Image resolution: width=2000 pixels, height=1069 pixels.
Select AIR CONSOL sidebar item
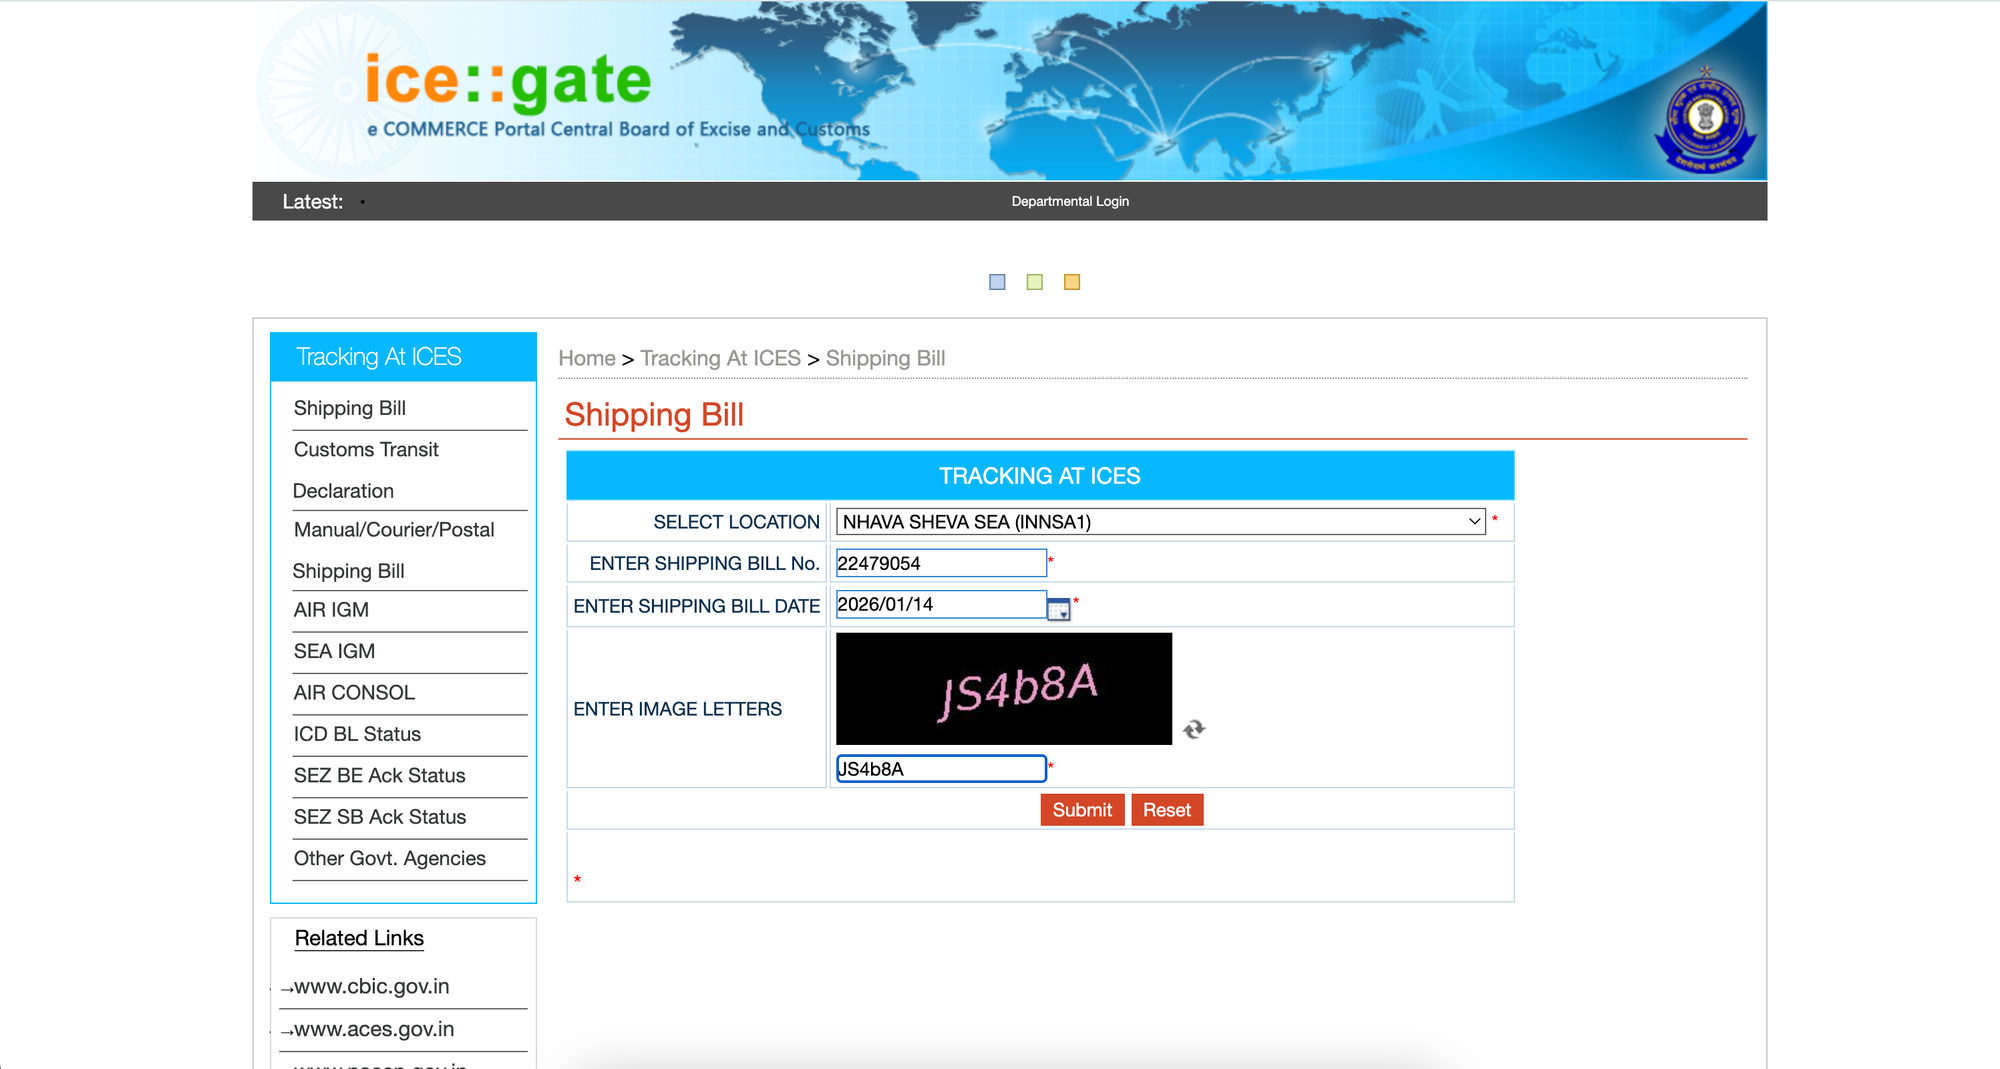pyautogui.click(x=354, y=692)
